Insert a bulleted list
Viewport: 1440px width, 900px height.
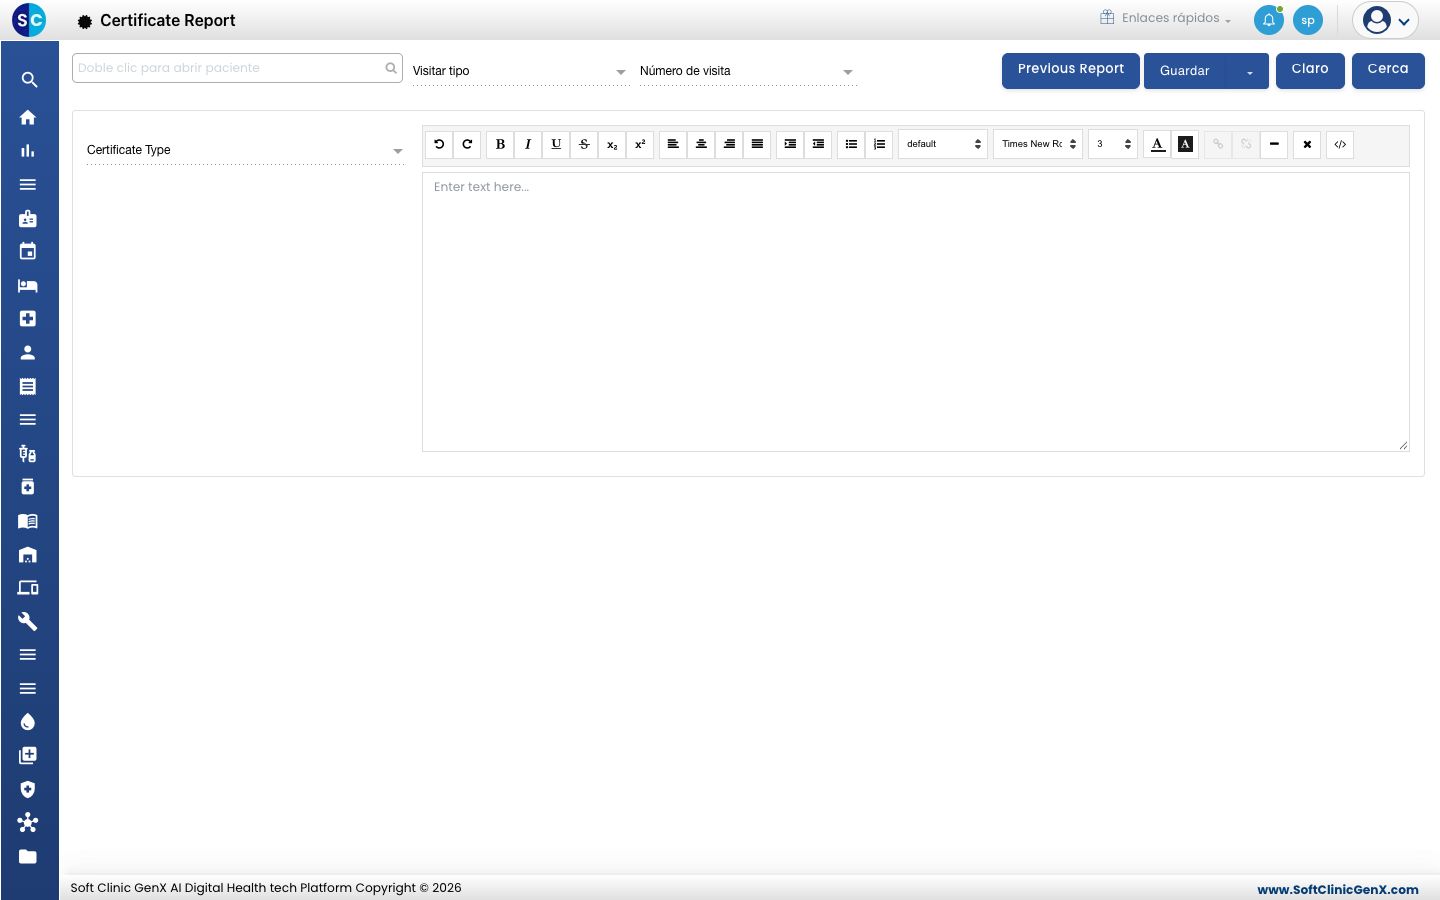pyautogui.click(x=851, y=144)
